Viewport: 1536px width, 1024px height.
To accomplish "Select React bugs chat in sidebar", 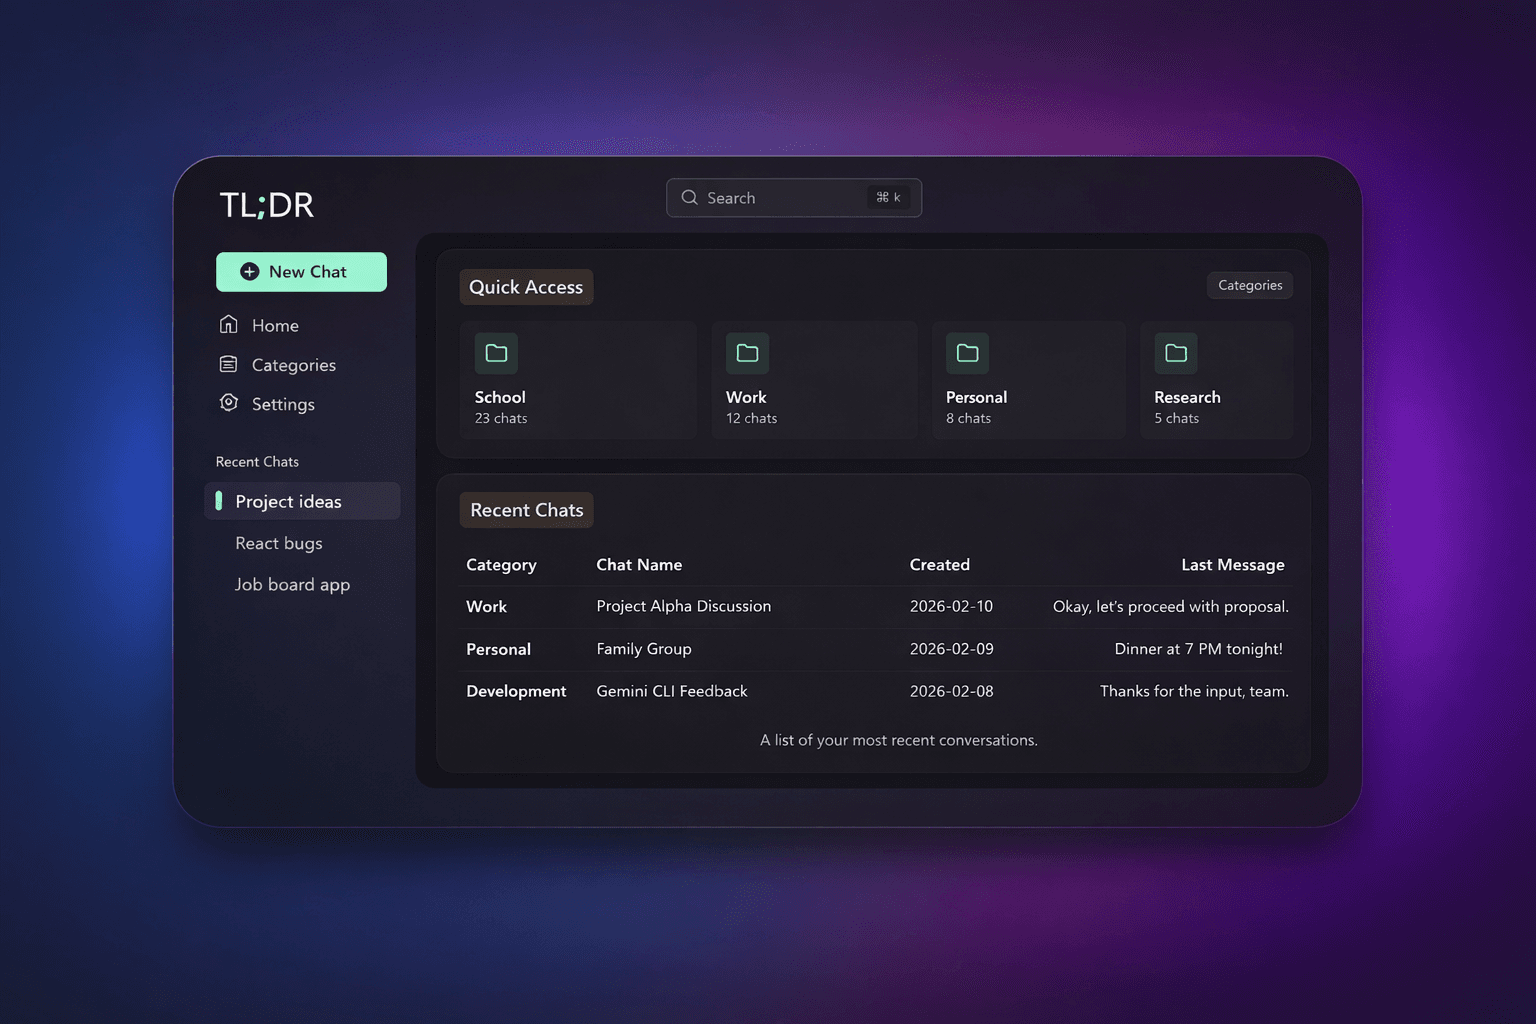I will coord(279,543).
